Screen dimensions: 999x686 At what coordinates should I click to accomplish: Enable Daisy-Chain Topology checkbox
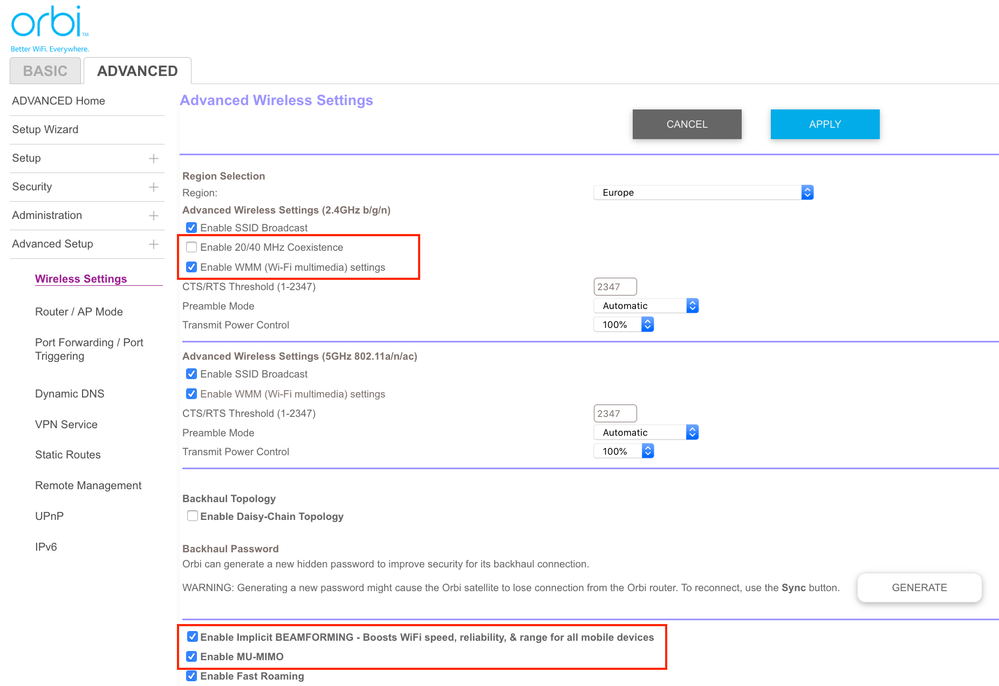192,516
